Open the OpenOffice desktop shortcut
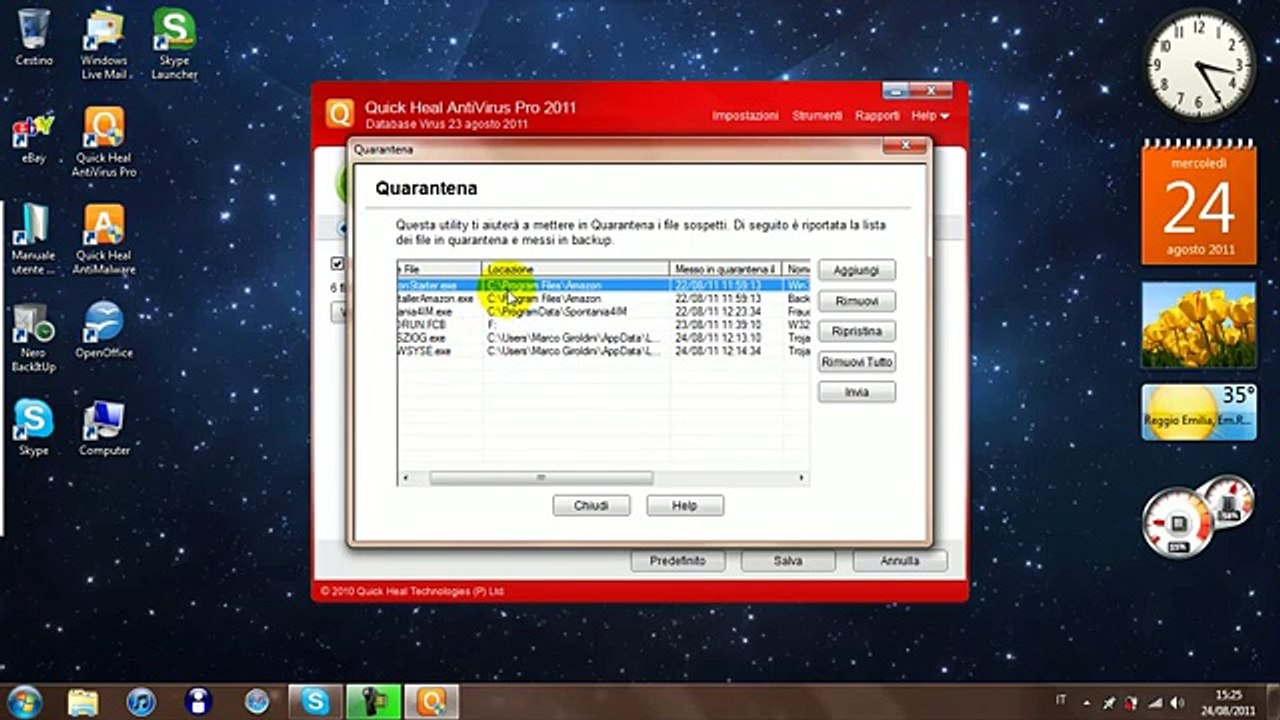The image size is (1280, 720). click(104, 331)
